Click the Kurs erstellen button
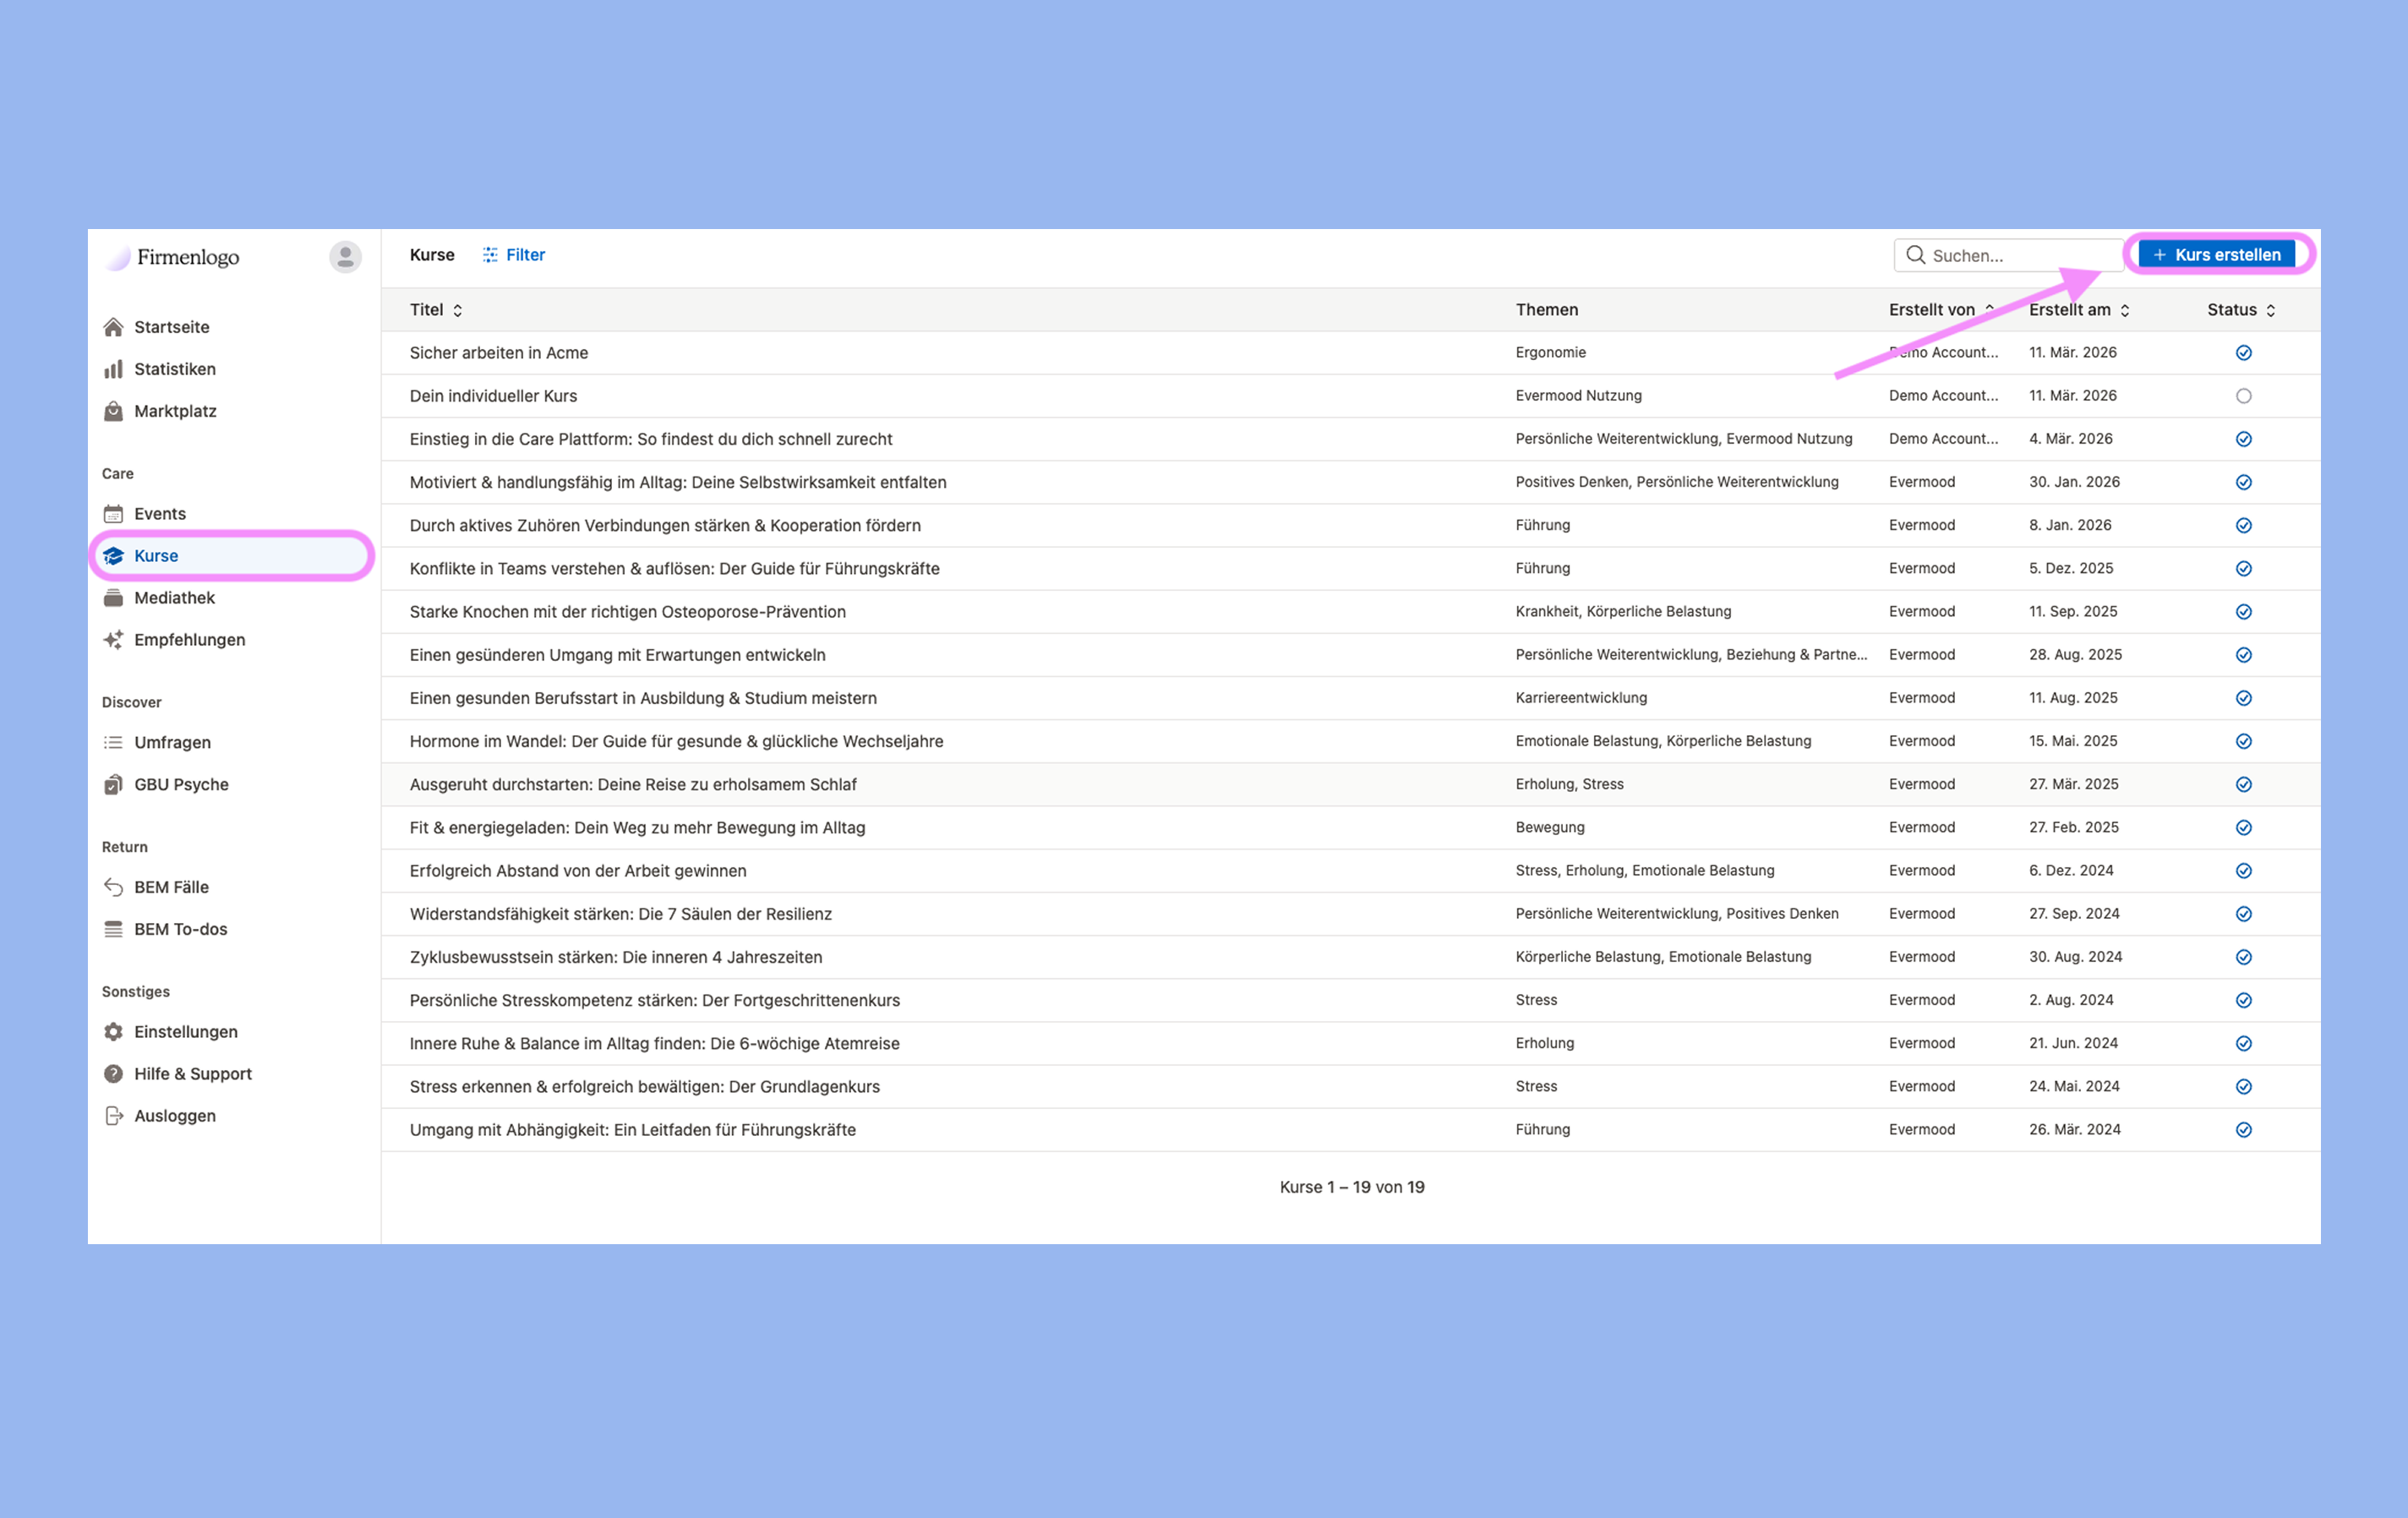This screenshot has width=2408, height=1518. [x=2216, y=255]
